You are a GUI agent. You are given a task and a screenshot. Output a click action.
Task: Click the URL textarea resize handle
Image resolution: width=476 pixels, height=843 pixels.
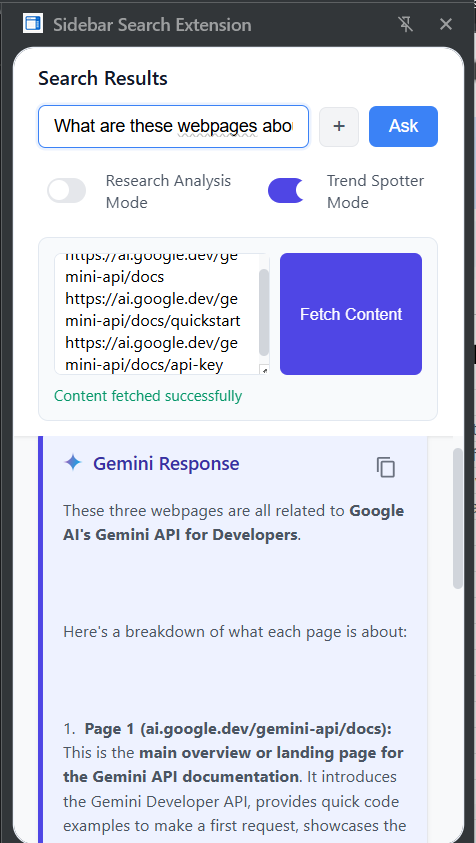pyautogui.click(x=264, y=370)
